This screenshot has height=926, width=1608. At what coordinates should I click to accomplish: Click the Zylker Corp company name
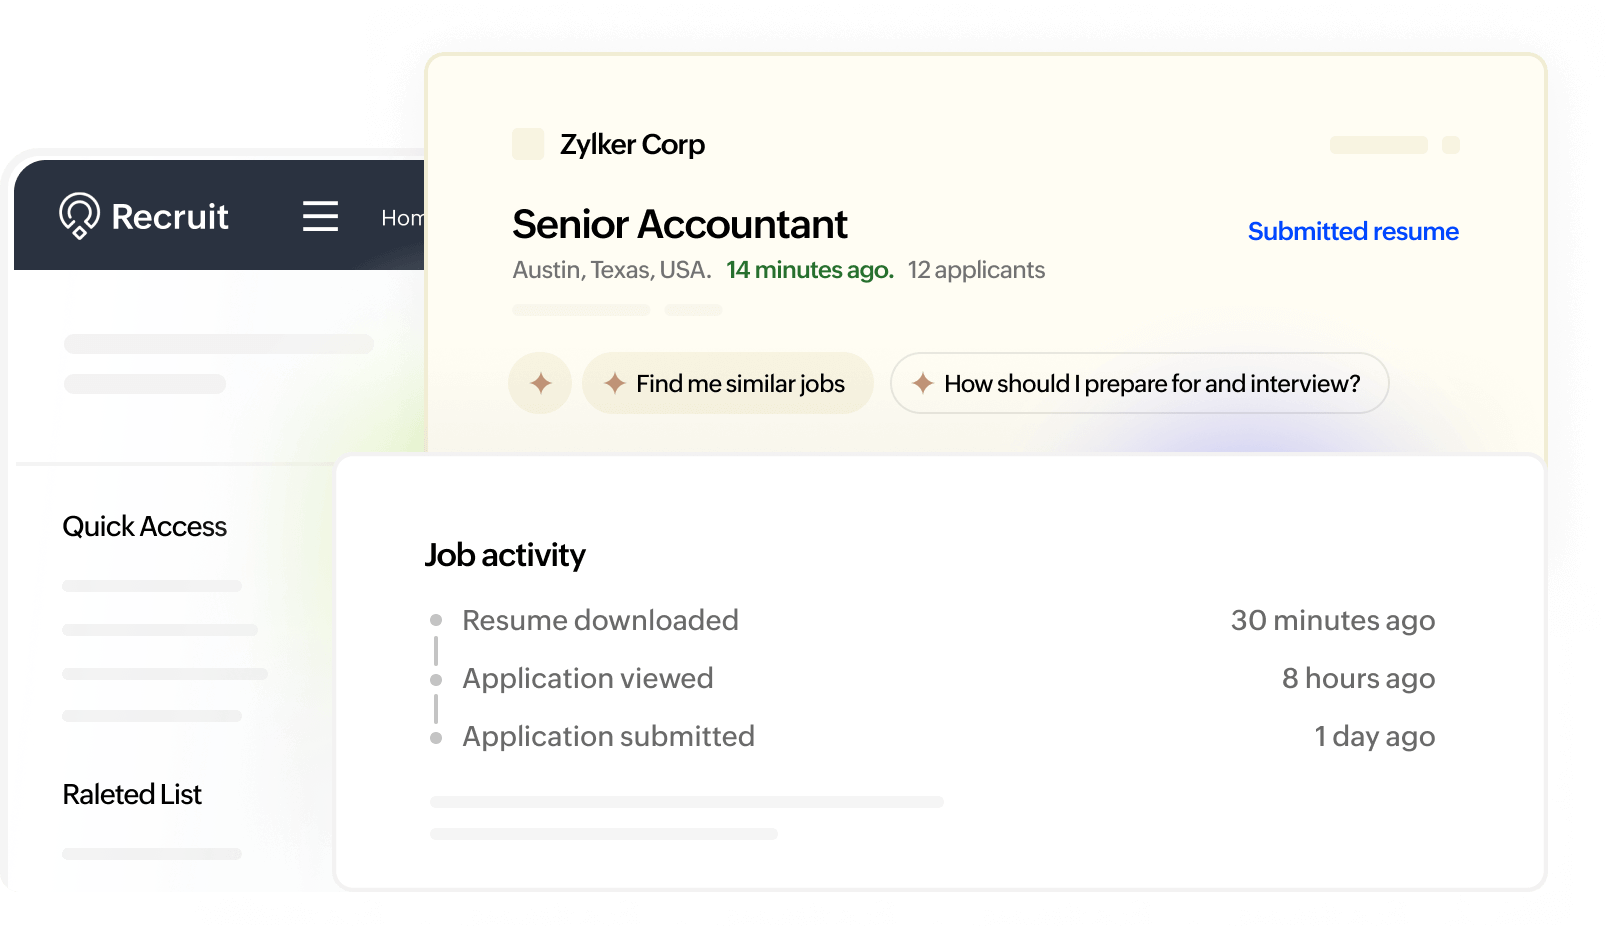[x=632, y=145]
